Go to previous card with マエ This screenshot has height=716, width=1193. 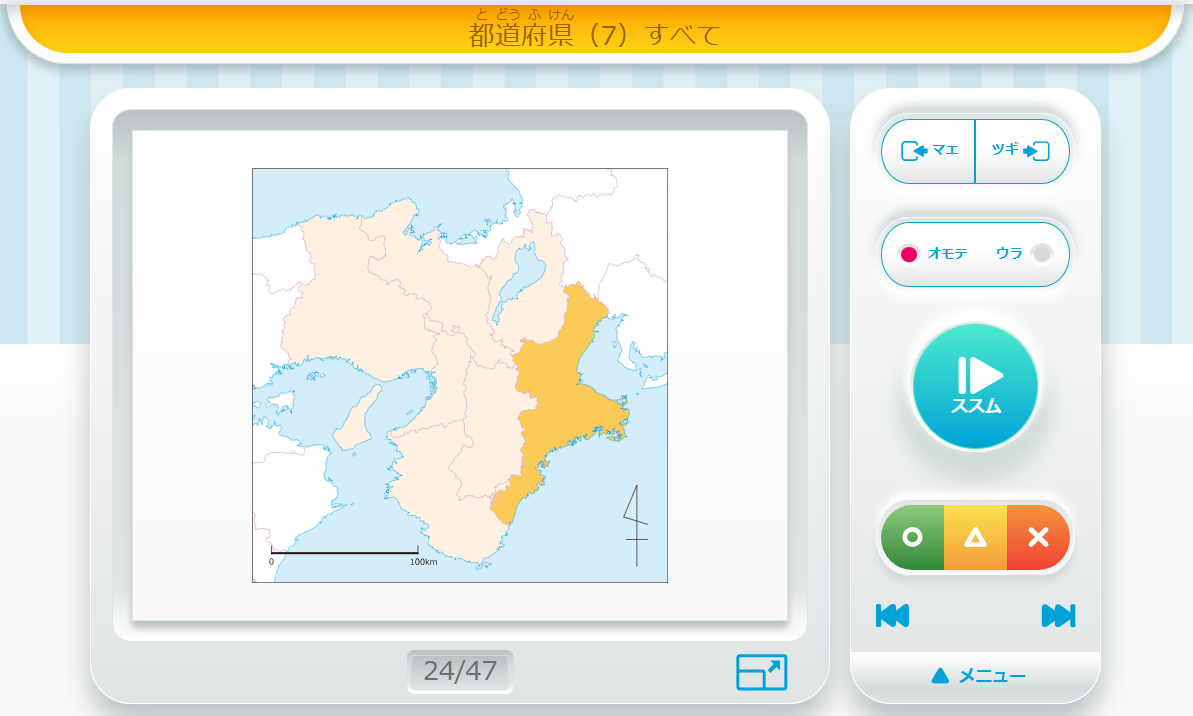[929, 151]
